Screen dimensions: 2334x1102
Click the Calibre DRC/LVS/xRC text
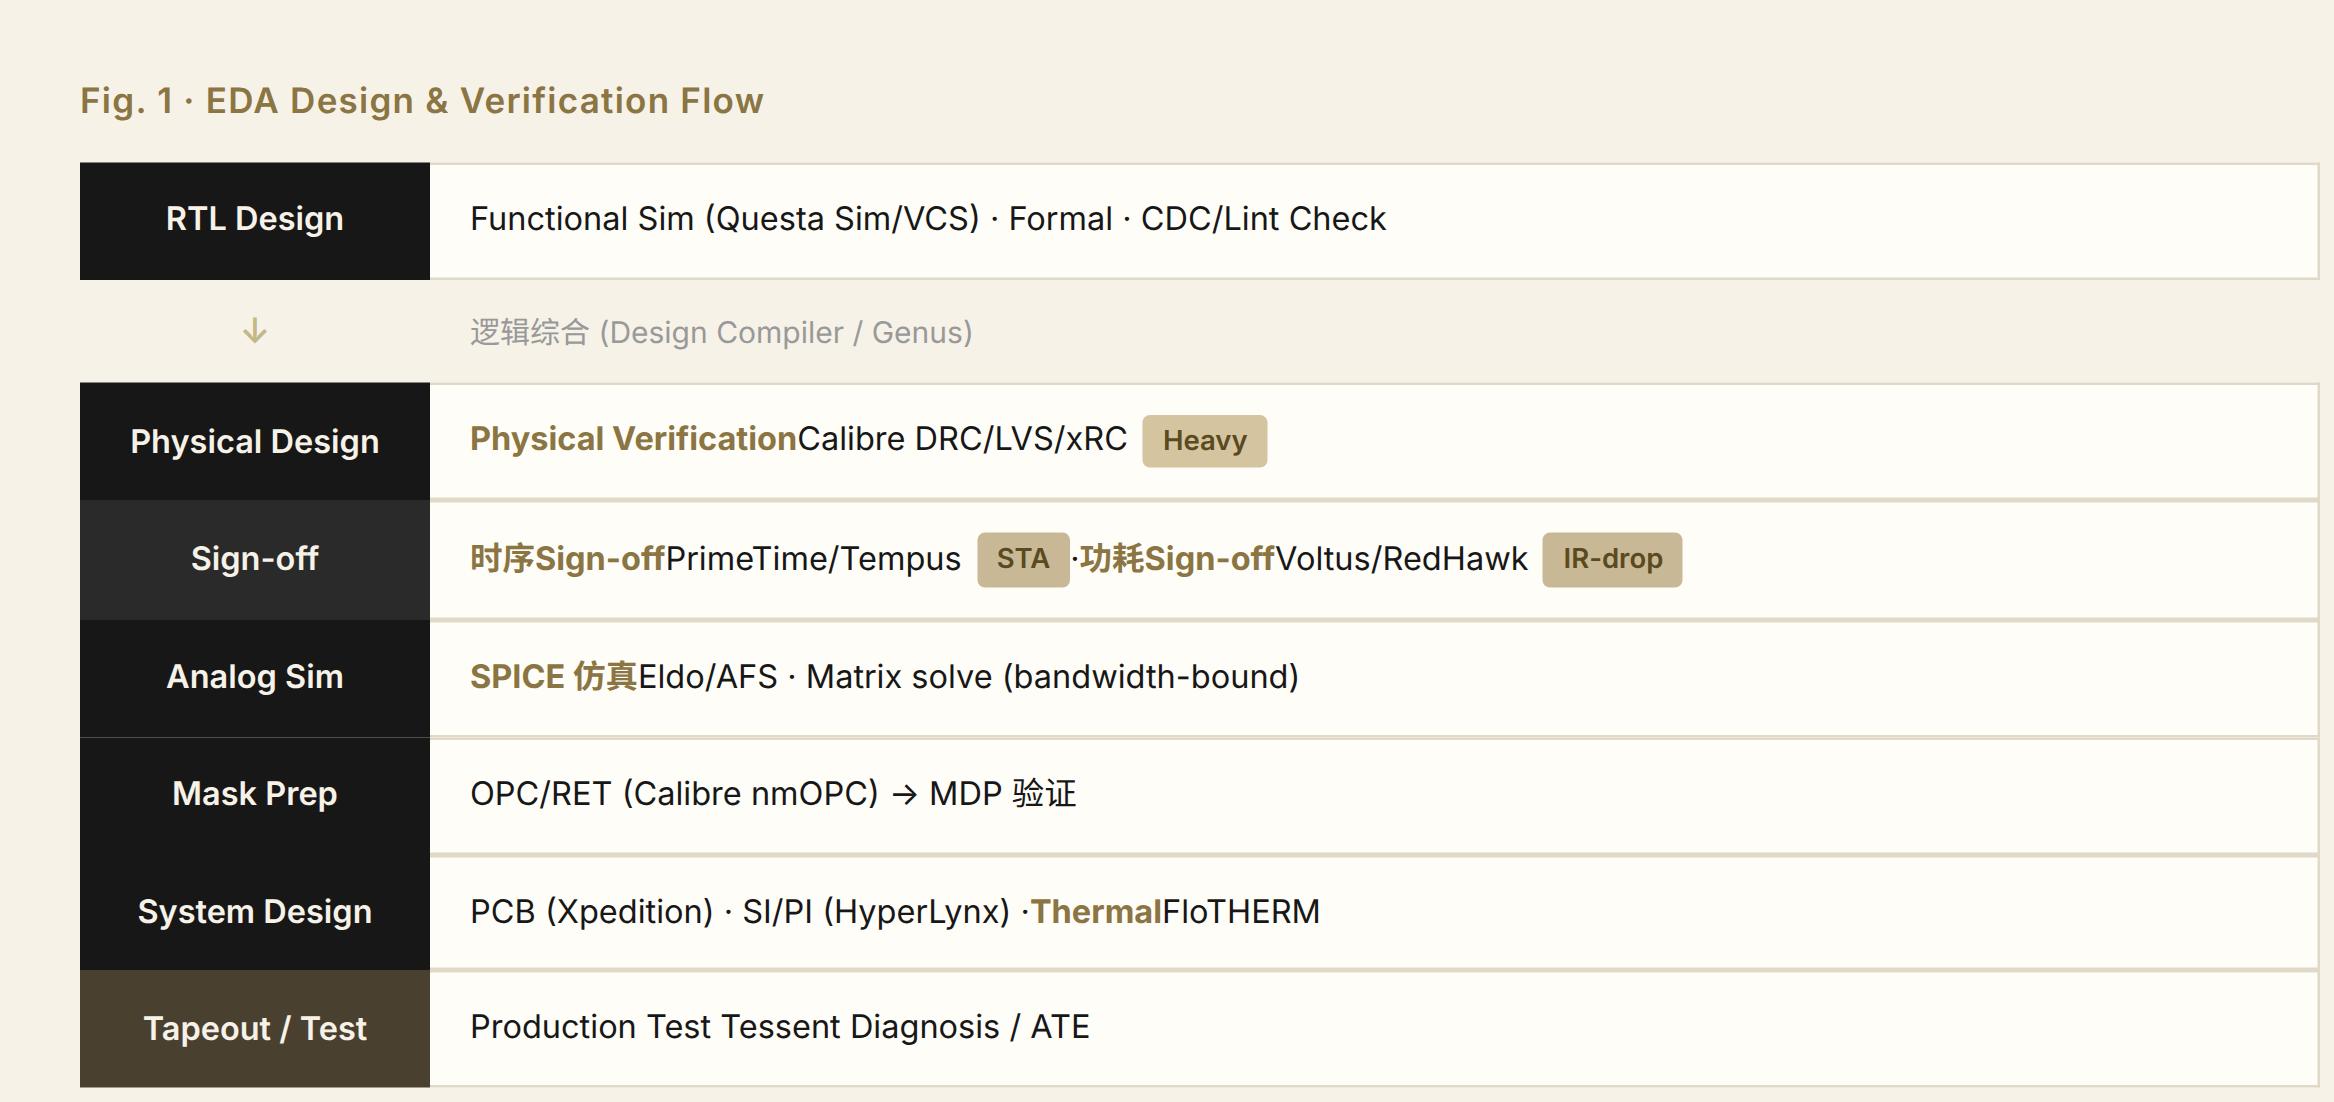pyautogui.click(x=962, y=439)
